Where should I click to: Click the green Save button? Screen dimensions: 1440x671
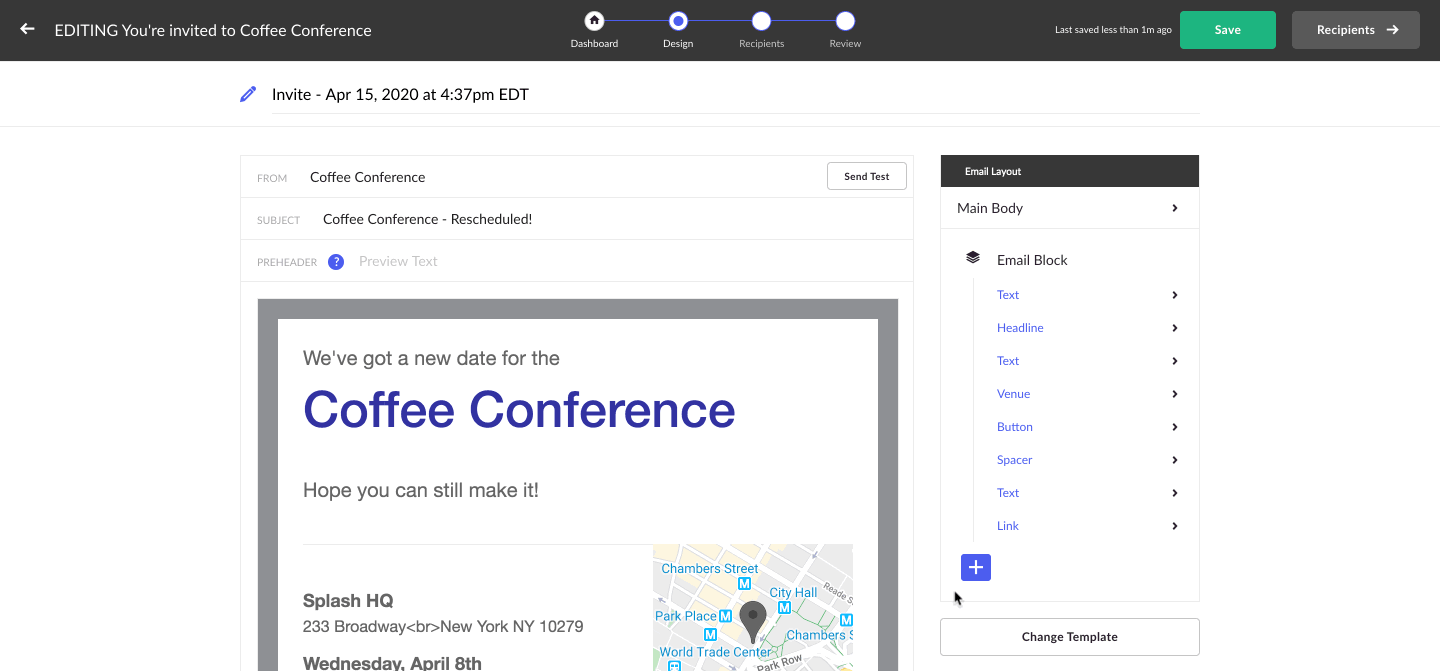(x=1228, y=30)
